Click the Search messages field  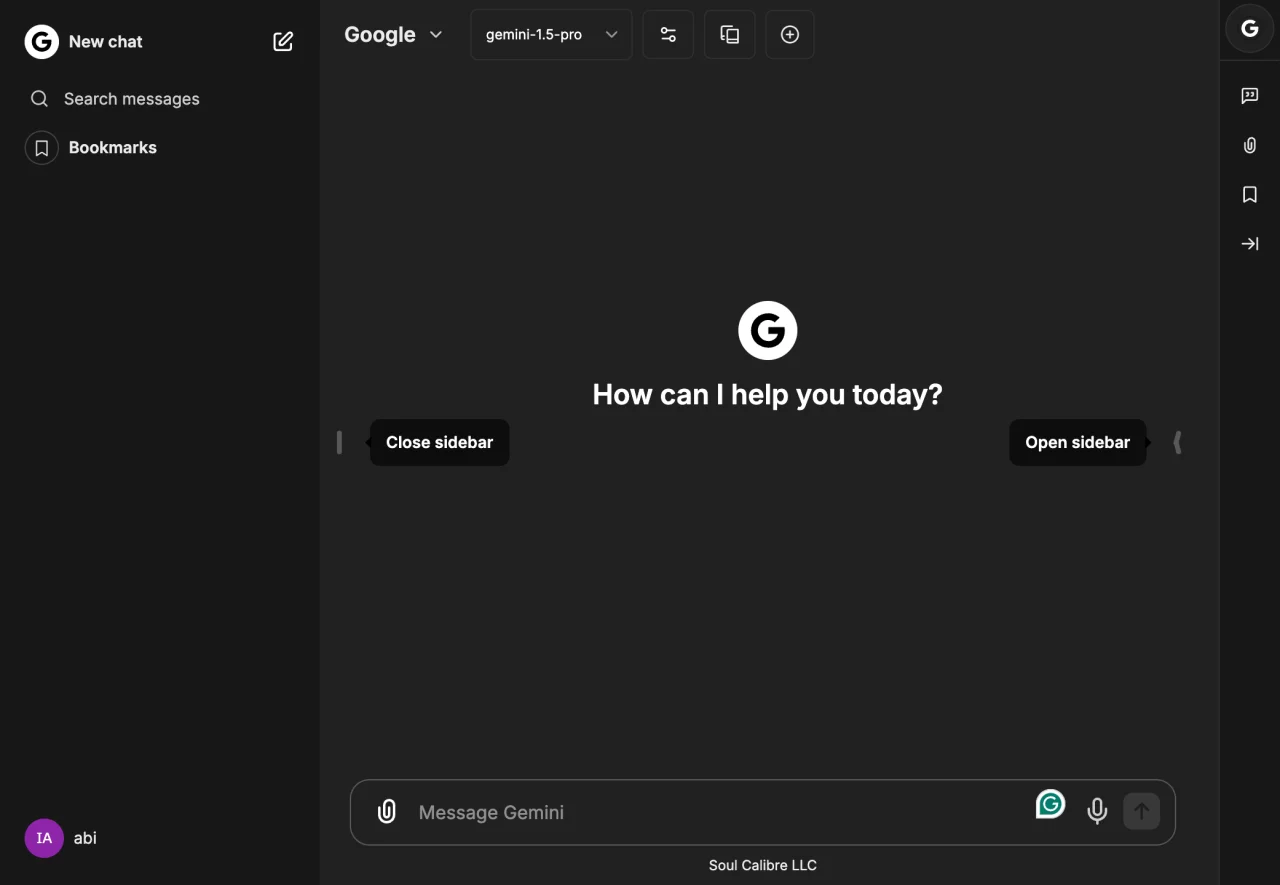[160, 98]
